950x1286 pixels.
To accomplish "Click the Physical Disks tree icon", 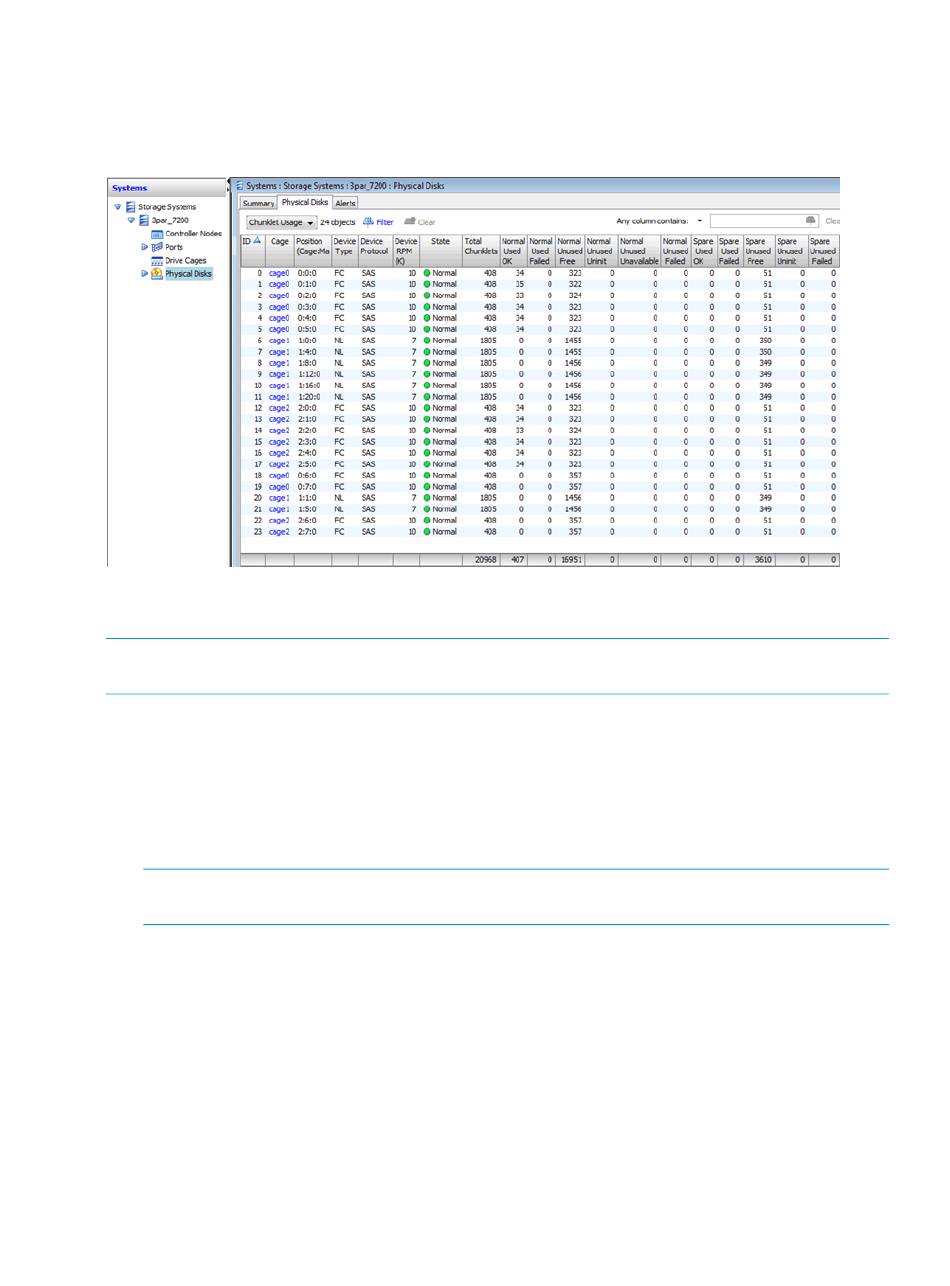I will tap(157, 273).
